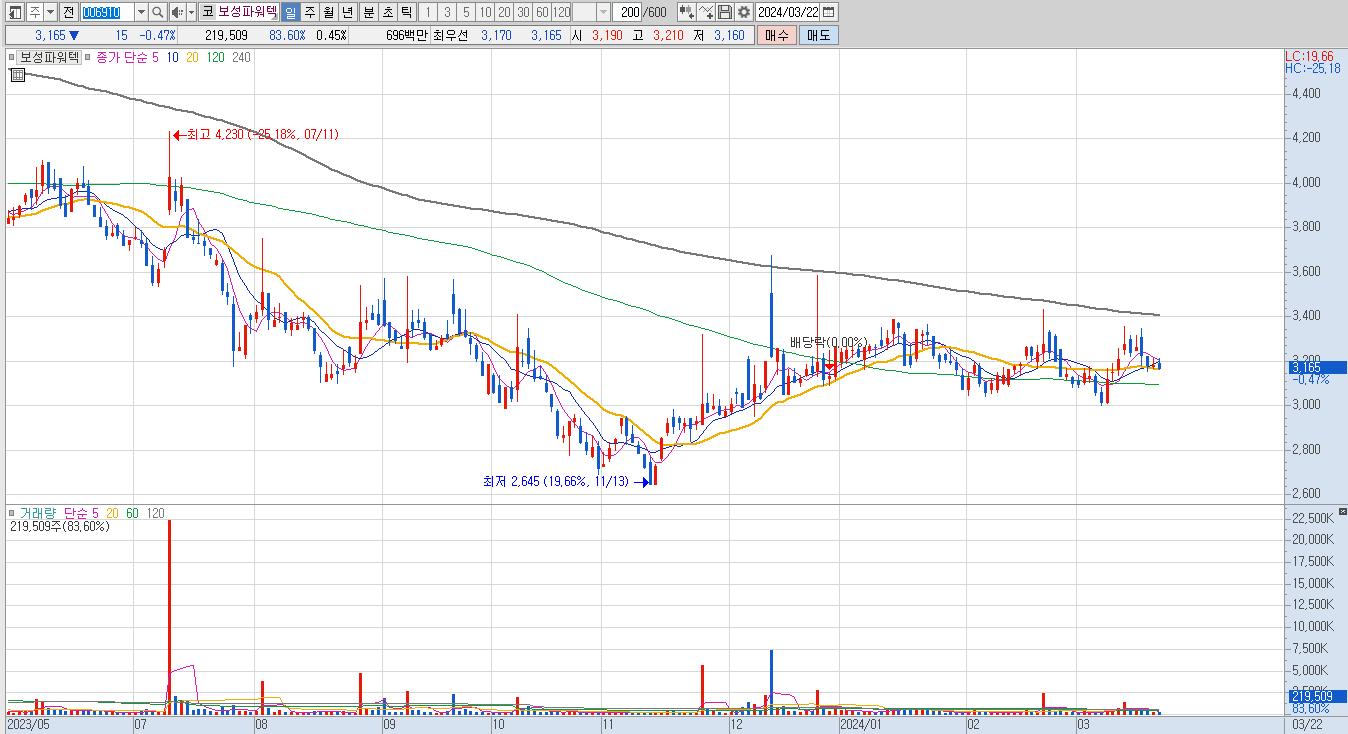The image size is (1348, 734).
Task: Open the calendar date picker icon
Action: coord(829,12)
